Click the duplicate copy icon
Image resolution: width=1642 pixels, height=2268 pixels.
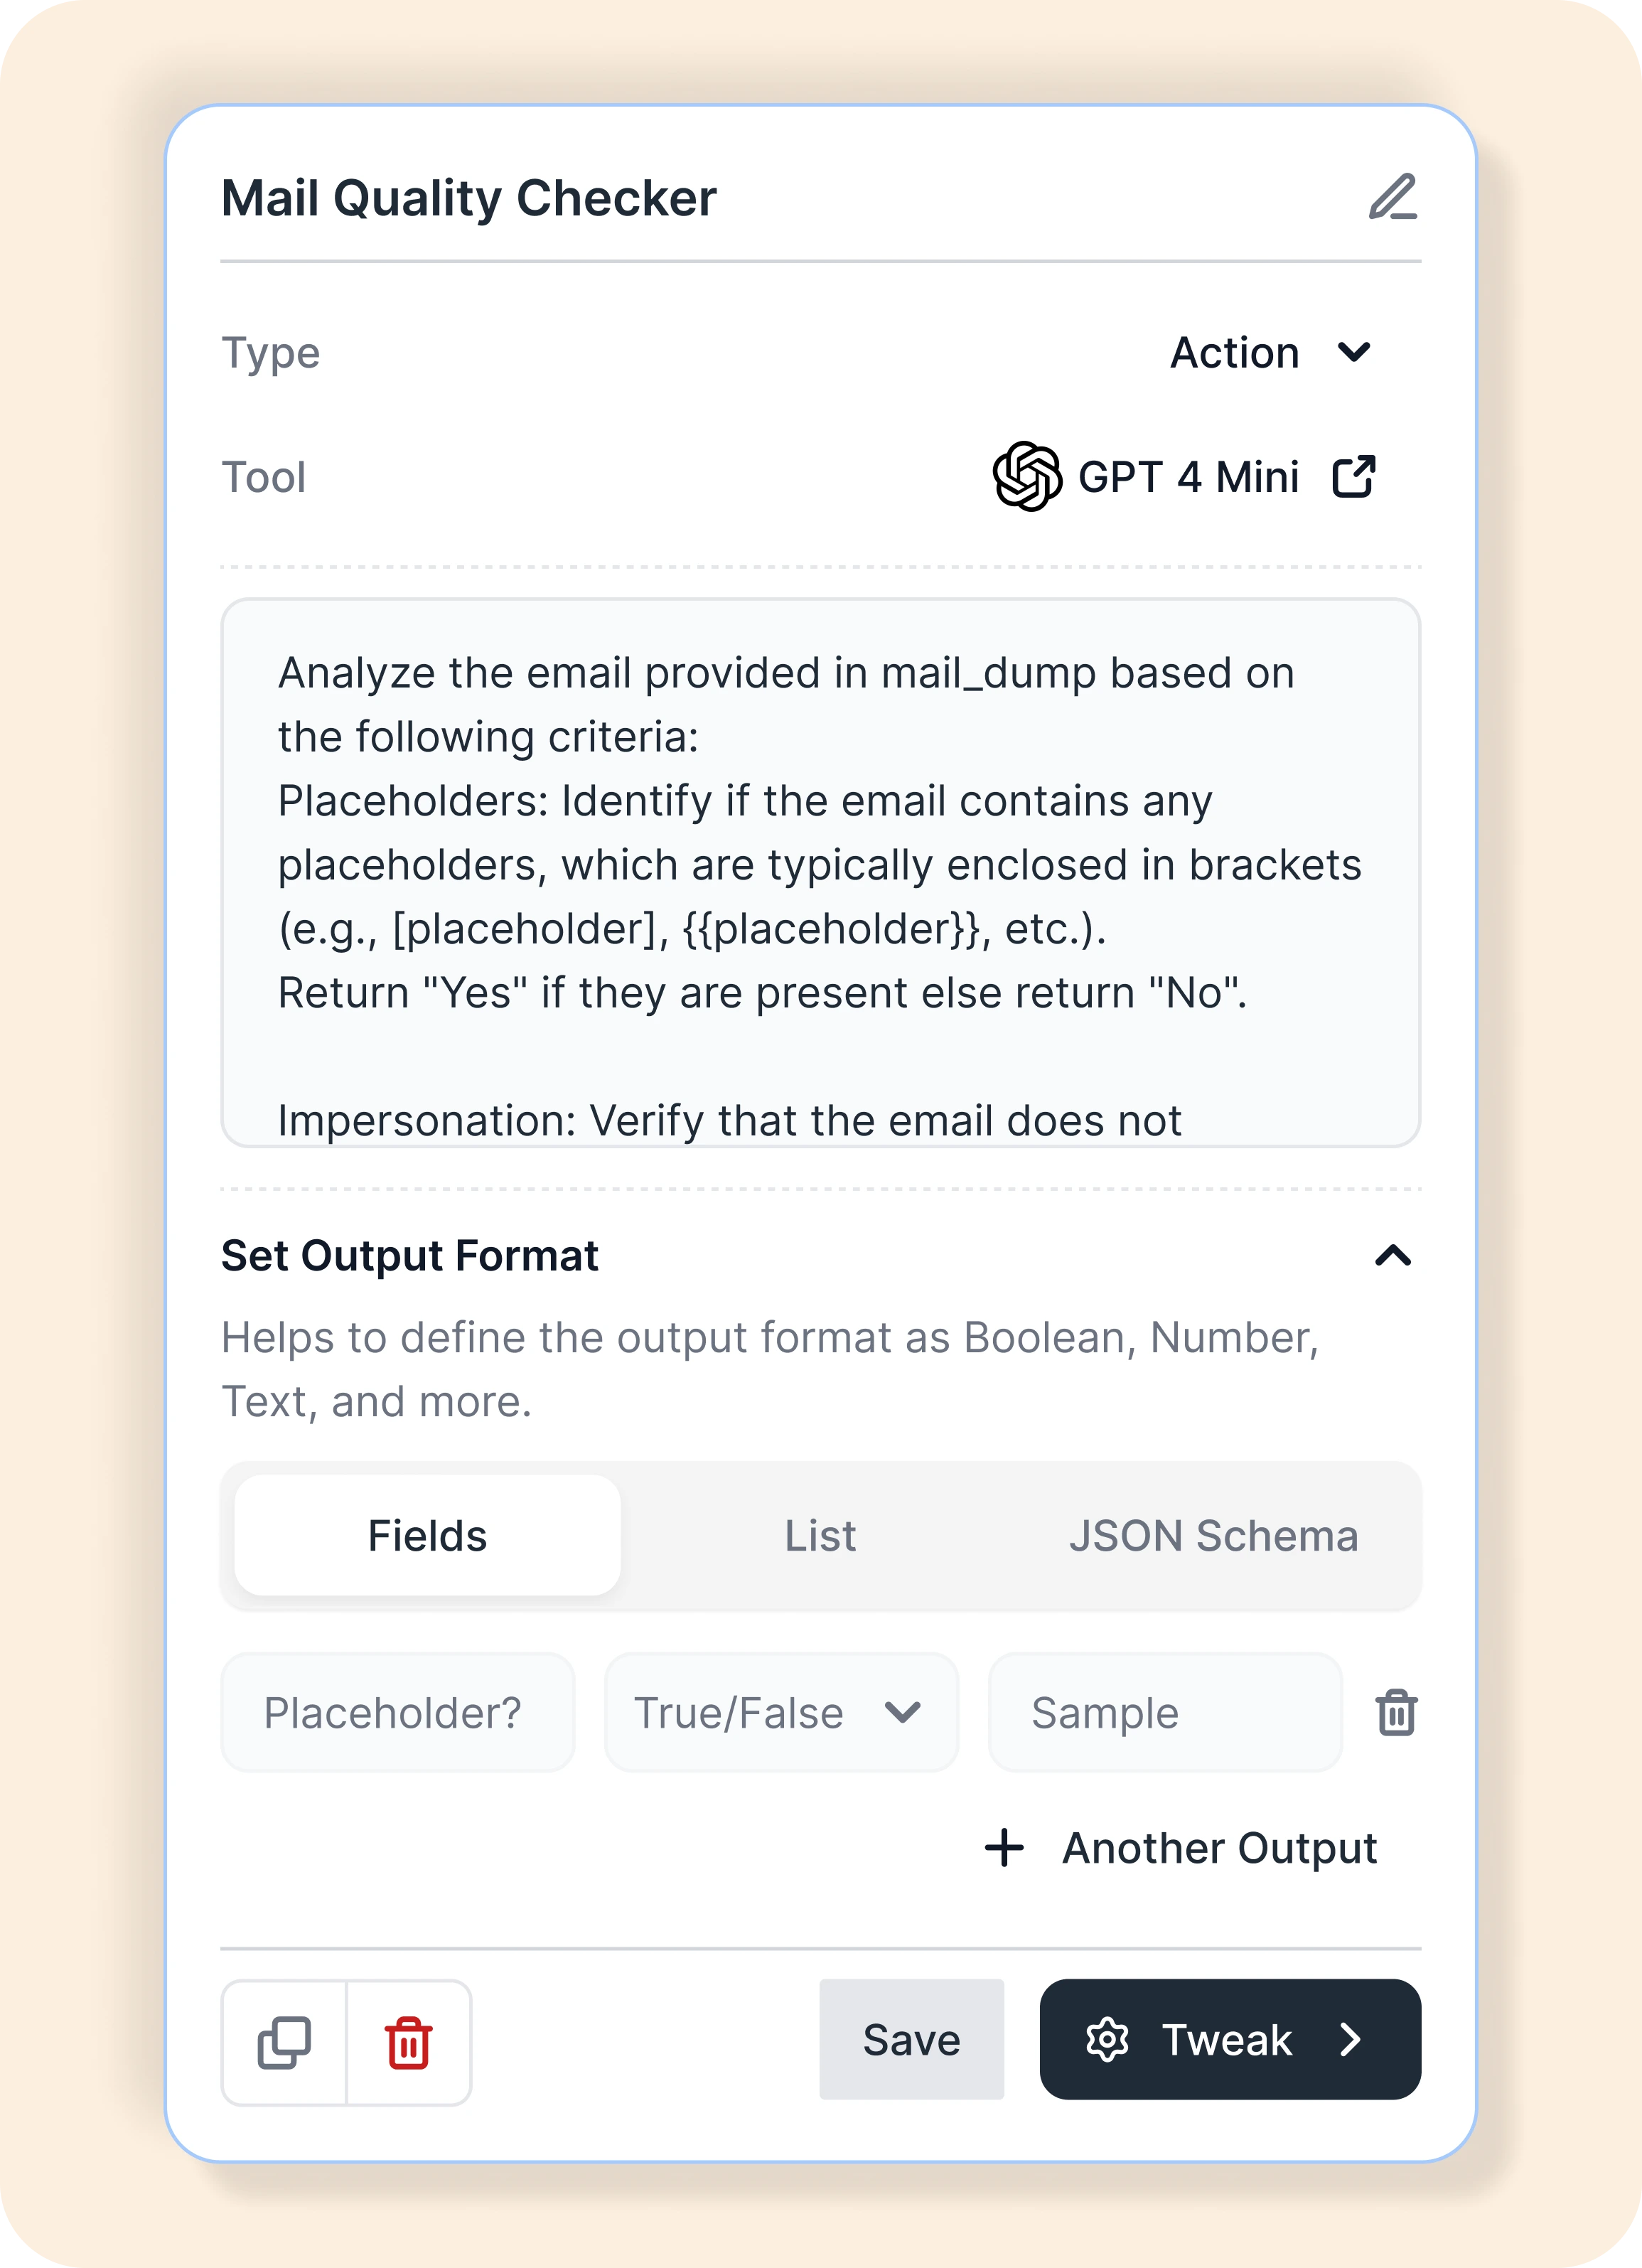(284, 2042)
